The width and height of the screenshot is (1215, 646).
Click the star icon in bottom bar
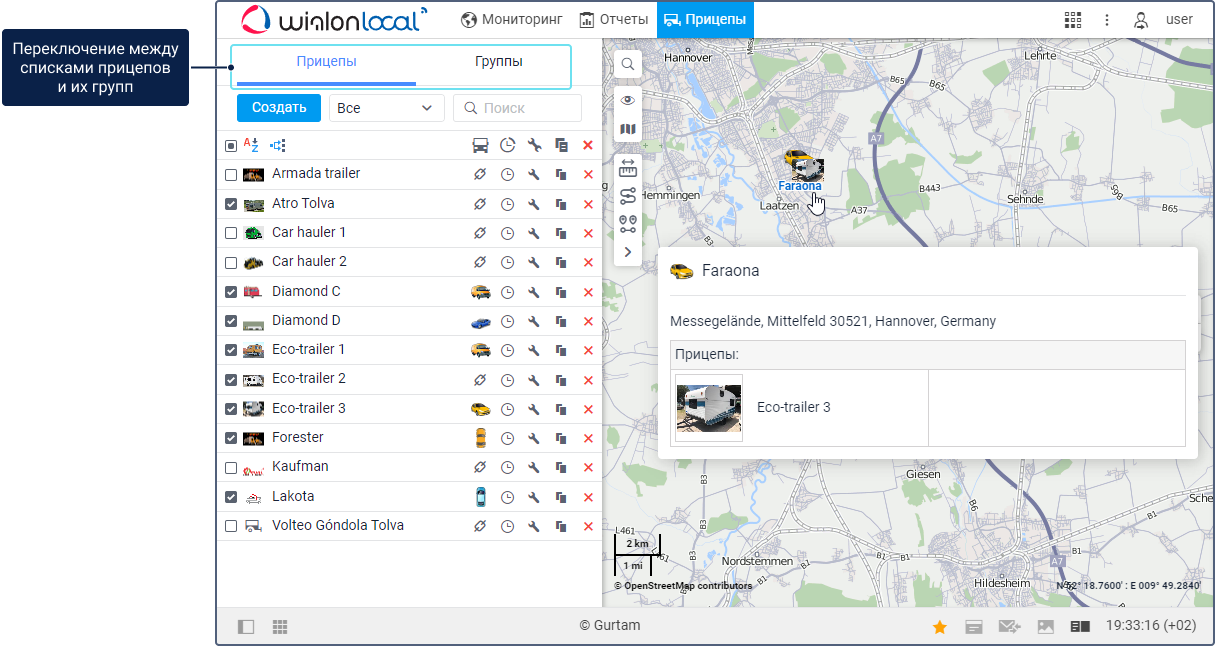pyautogui.click(x=939, y=627)
